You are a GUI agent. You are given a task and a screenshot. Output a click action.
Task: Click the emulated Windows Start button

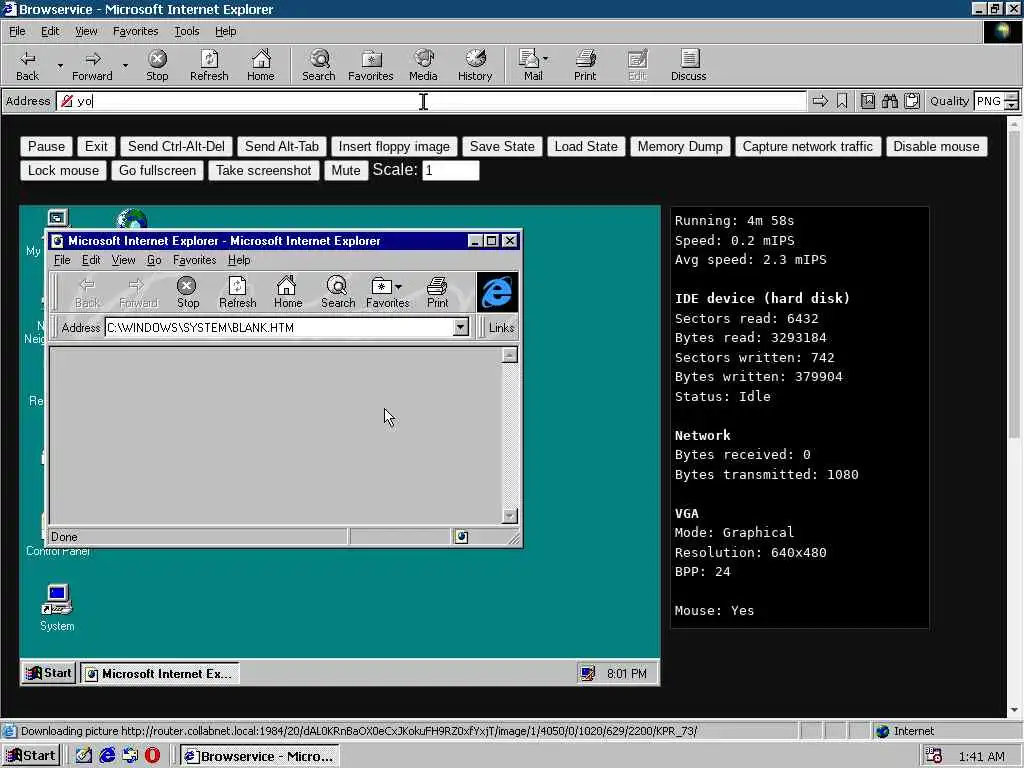48,673
